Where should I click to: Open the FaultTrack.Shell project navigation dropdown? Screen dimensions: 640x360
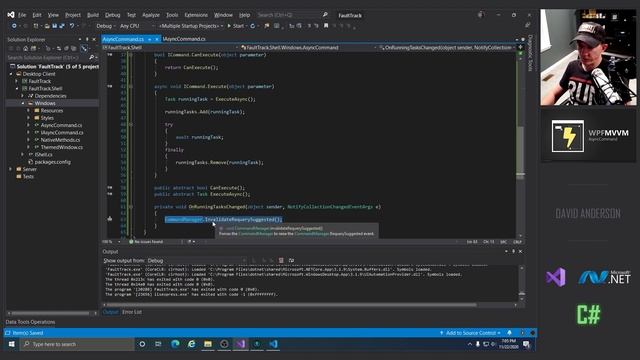[170, 47]
